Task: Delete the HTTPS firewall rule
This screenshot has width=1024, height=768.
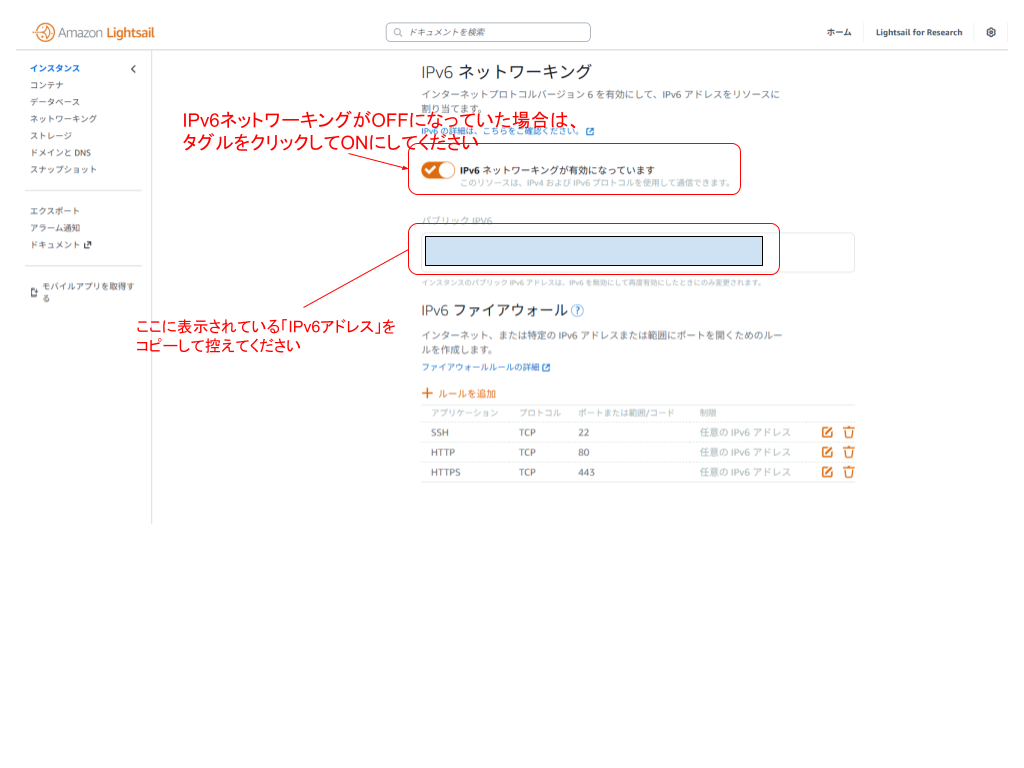Action: 848,472
